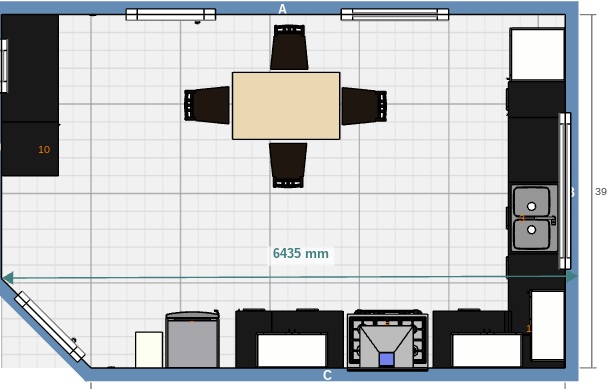607x389 pixels.
Task: Select the beige dining table
Action: 286,106
